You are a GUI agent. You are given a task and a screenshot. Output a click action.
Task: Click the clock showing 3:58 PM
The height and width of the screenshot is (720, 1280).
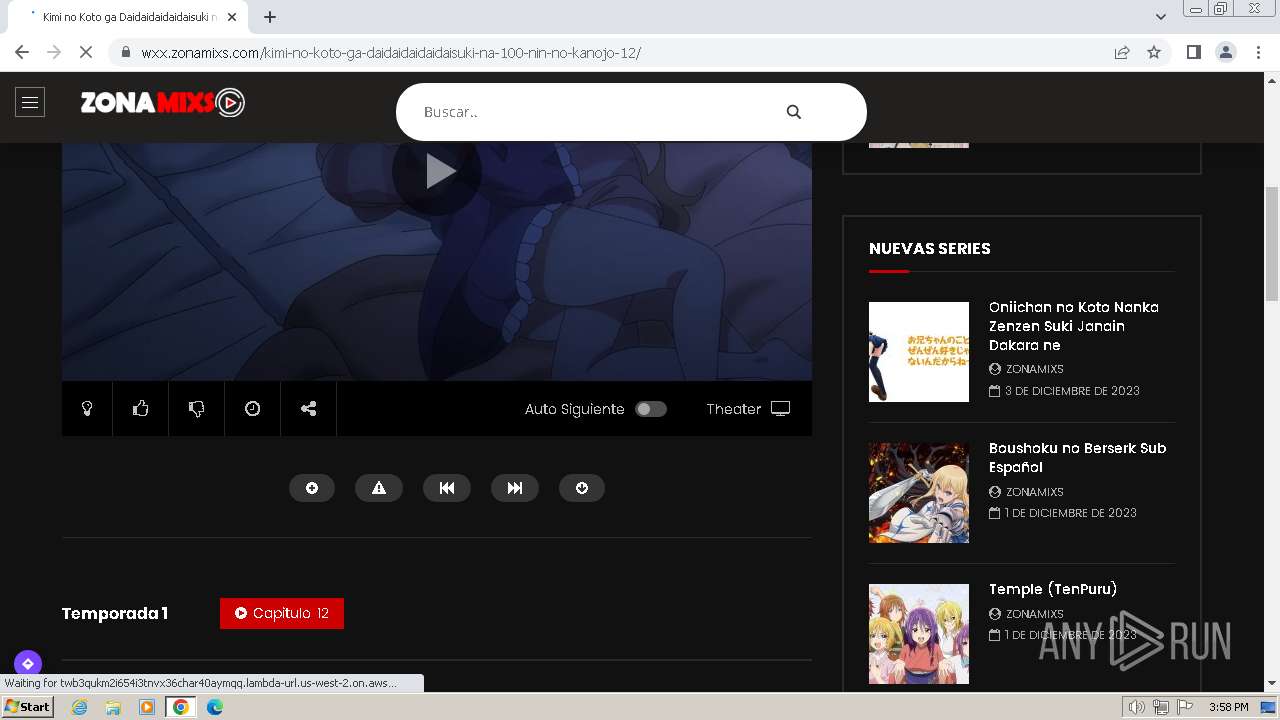click(1228, 707)
